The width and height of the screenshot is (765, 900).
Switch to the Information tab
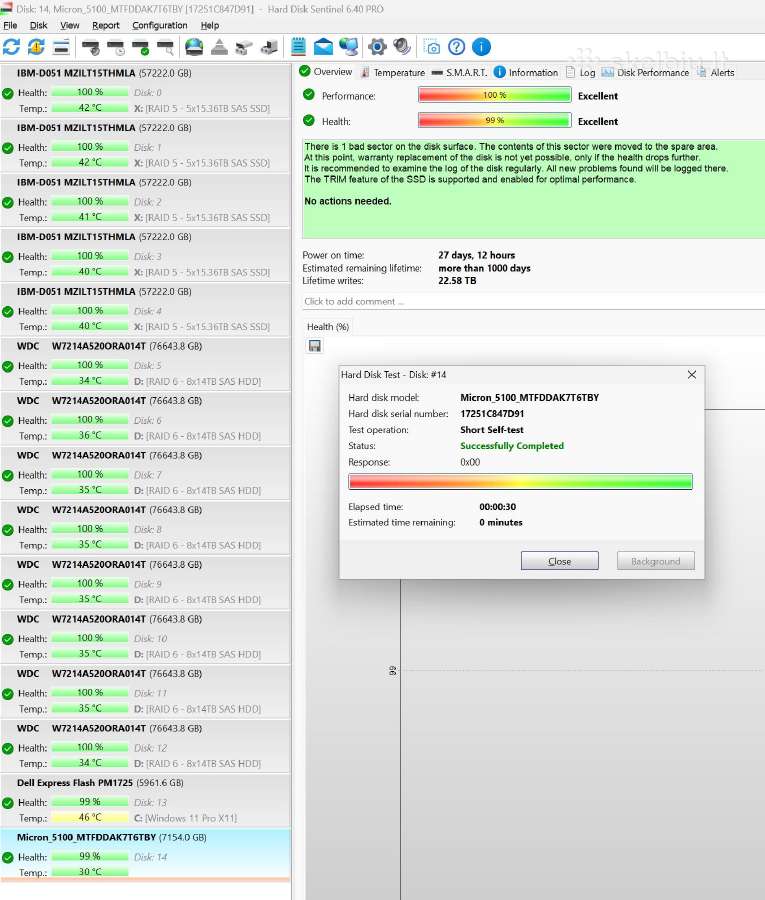pyautogui.click(x=526, y=72)
